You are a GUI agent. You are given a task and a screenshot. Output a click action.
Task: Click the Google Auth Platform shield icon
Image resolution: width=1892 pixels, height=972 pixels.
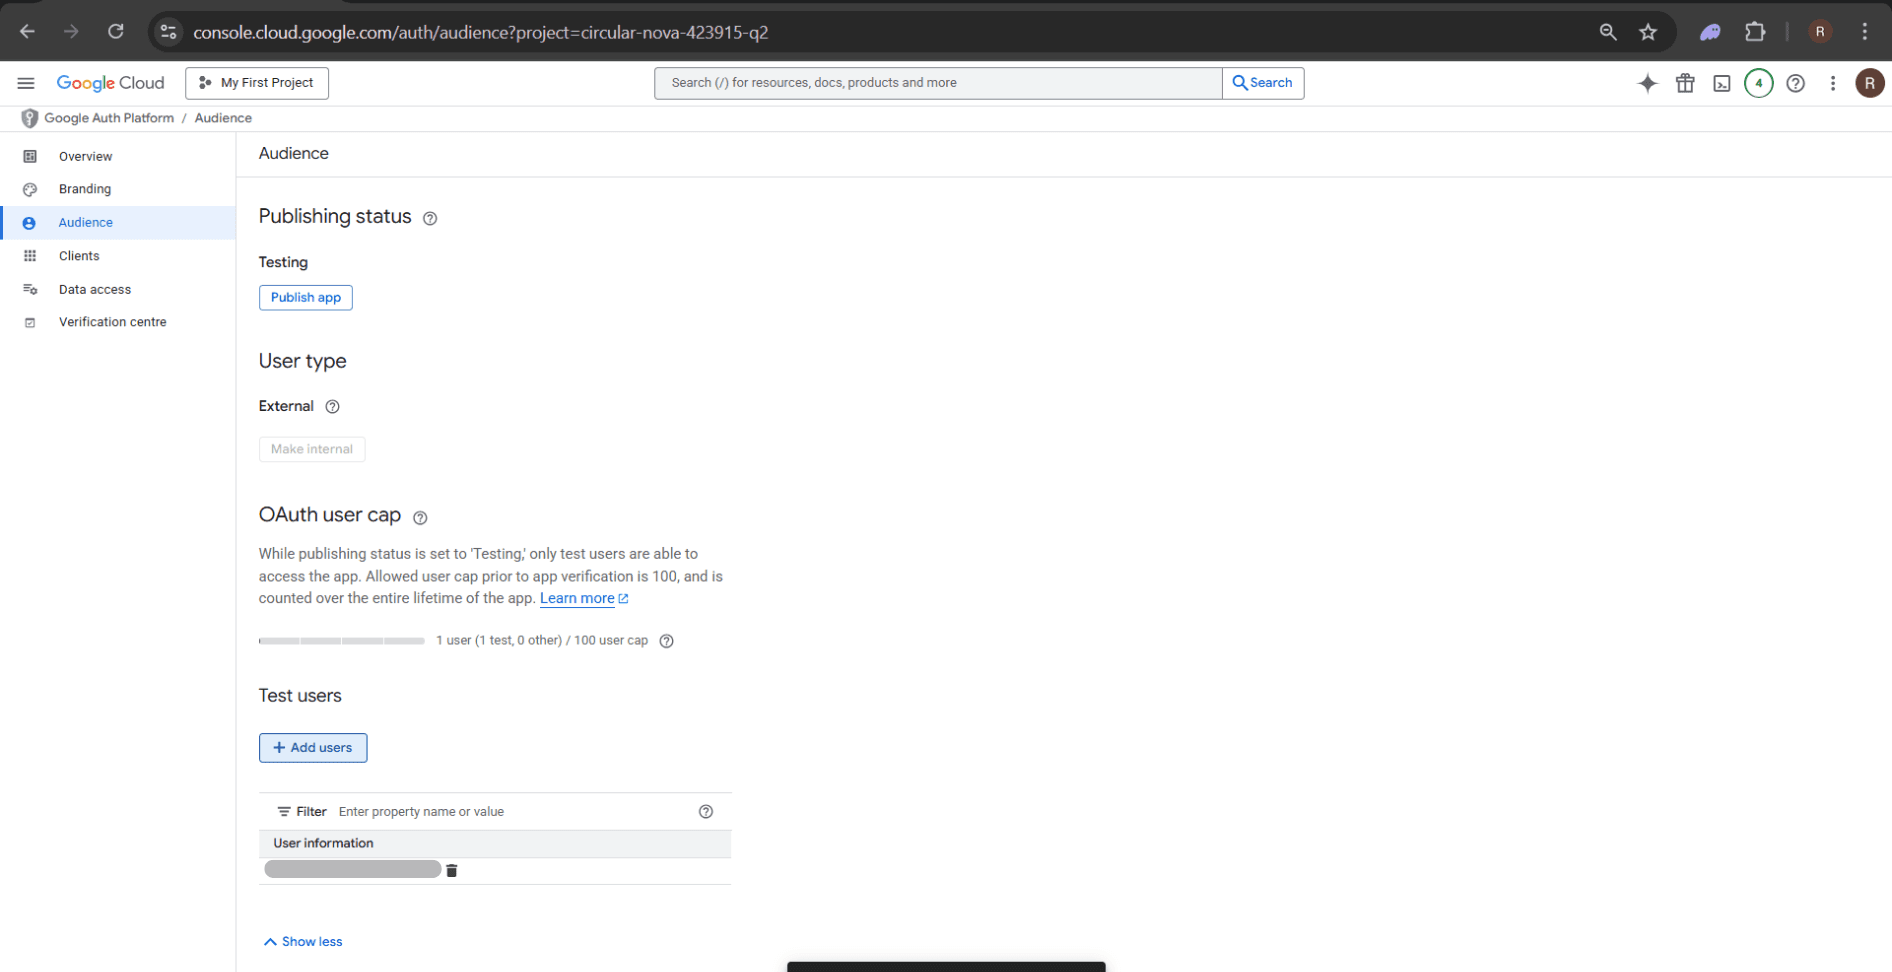pyautogui.click(x=30, y=118)
